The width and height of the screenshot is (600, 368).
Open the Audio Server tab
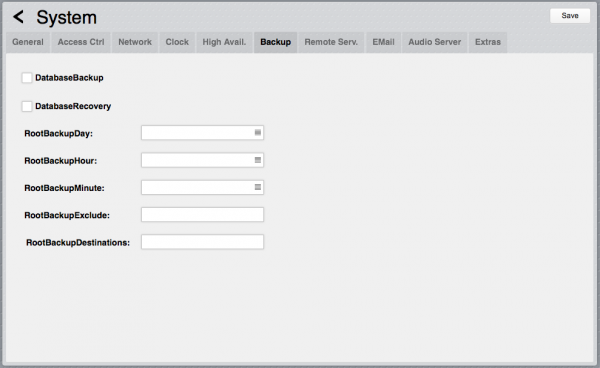435,42
